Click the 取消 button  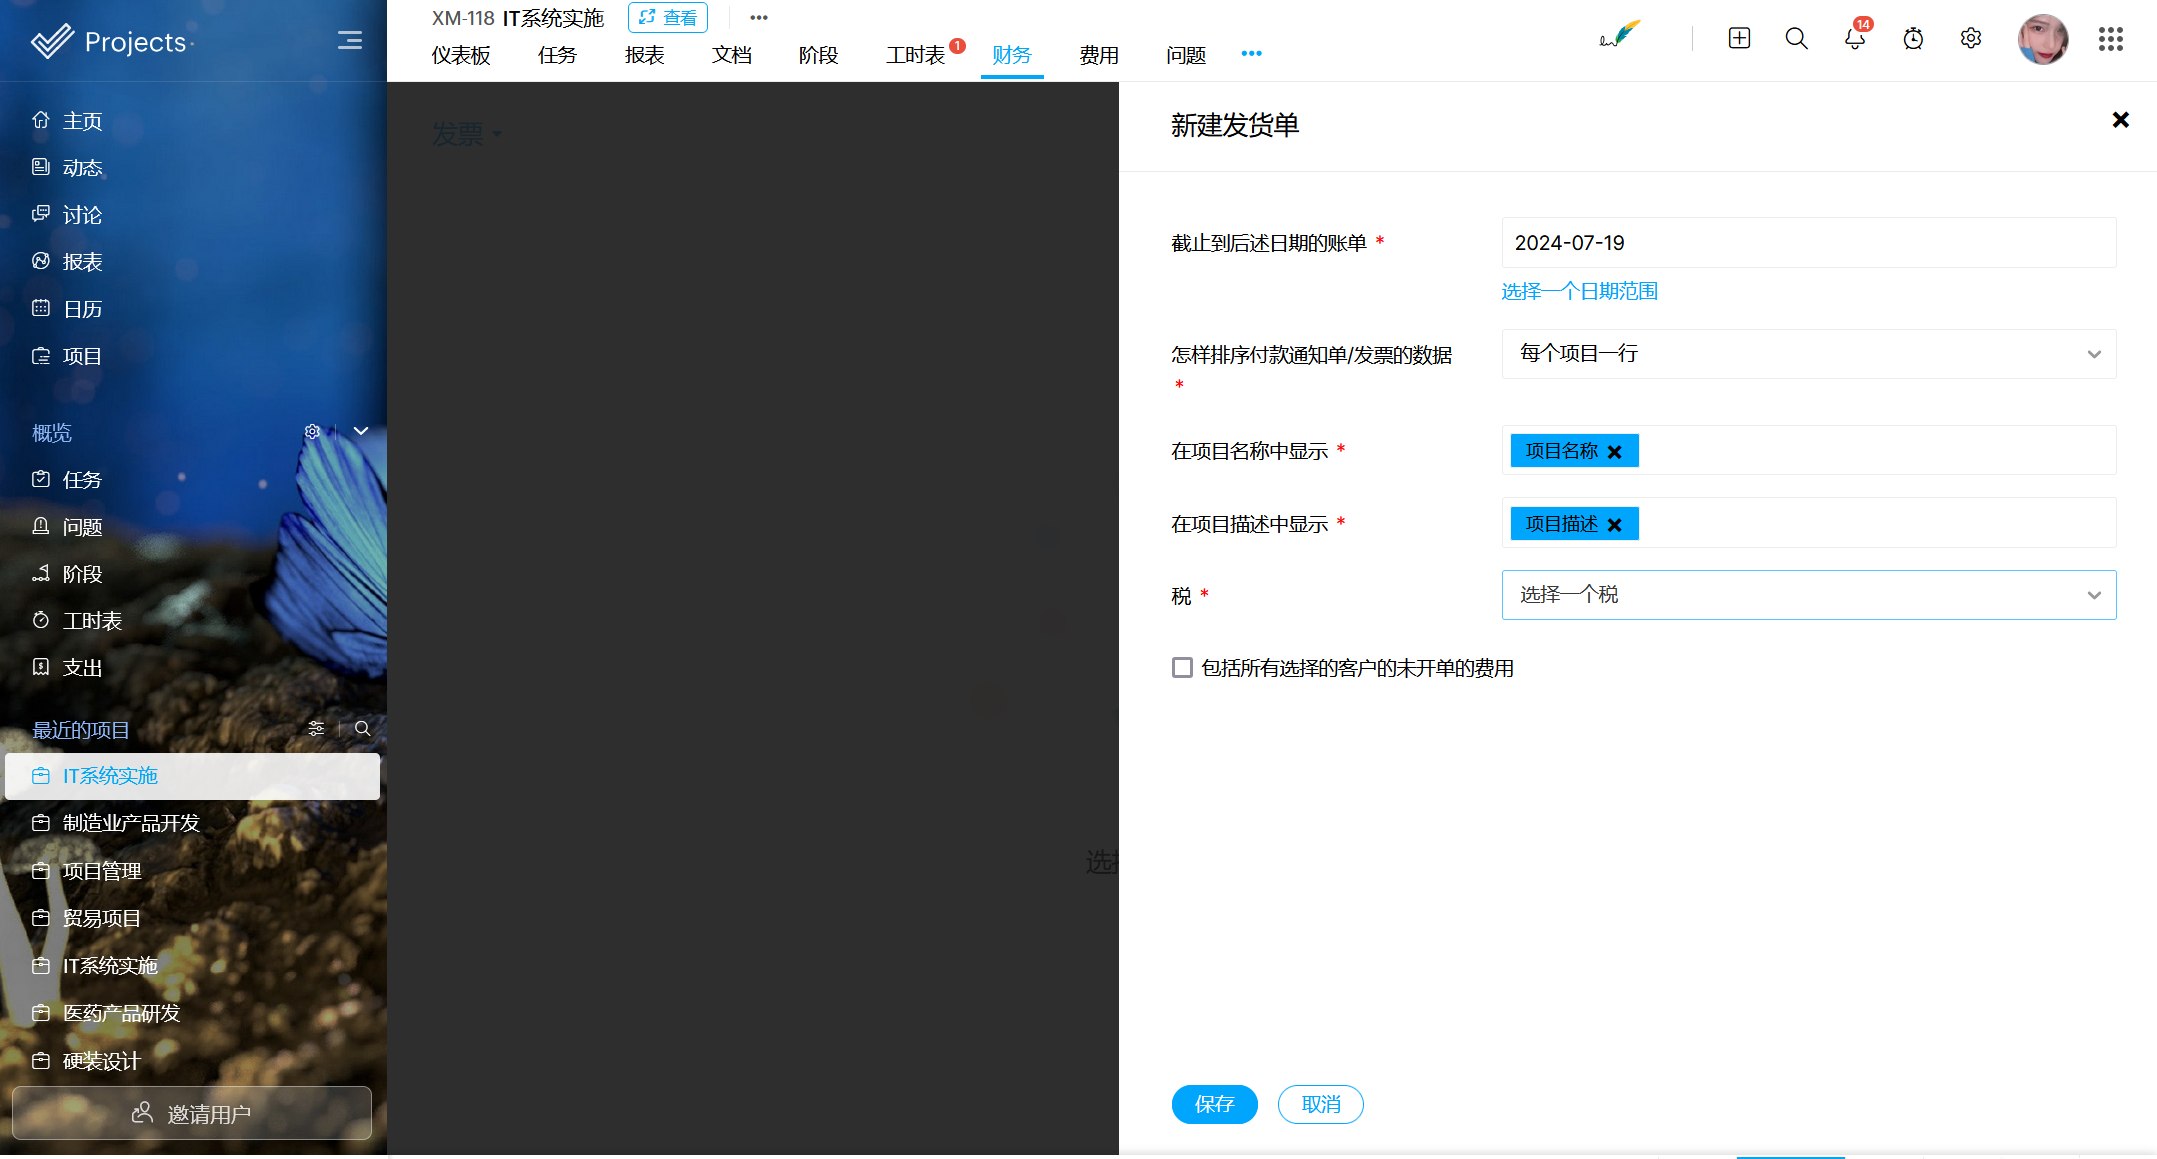(1321, 1104)
